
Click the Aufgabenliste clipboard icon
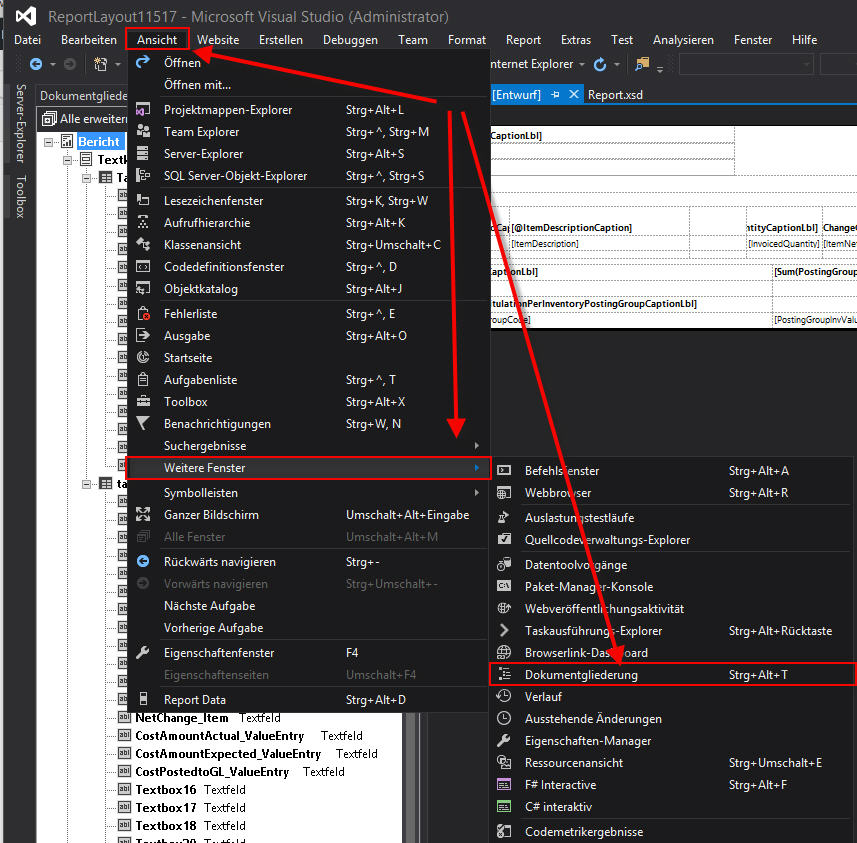[143, 379]
